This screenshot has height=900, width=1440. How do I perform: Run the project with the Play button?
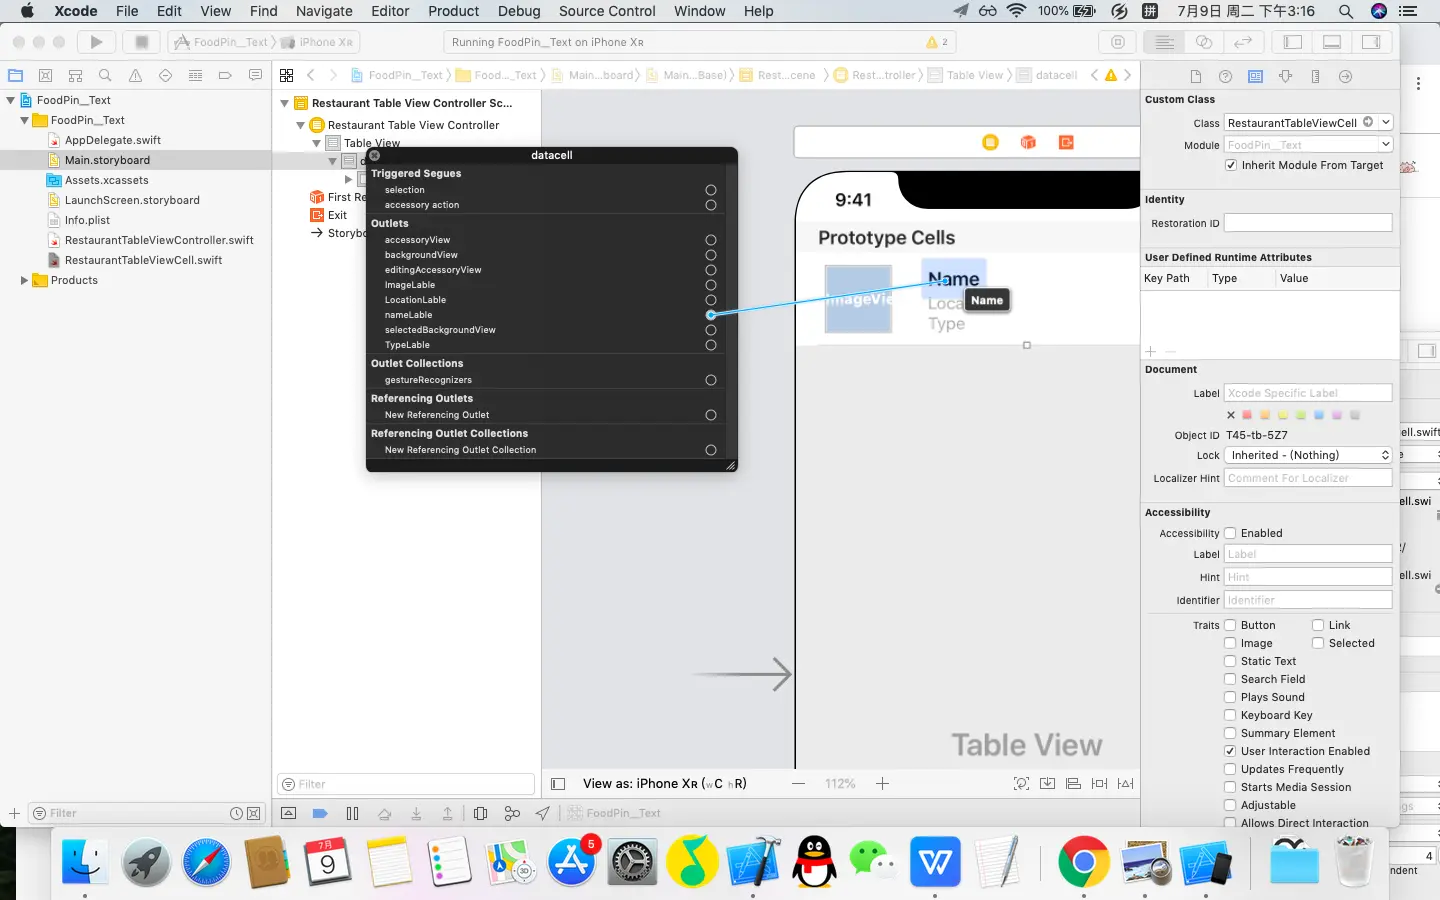(96, 42)
